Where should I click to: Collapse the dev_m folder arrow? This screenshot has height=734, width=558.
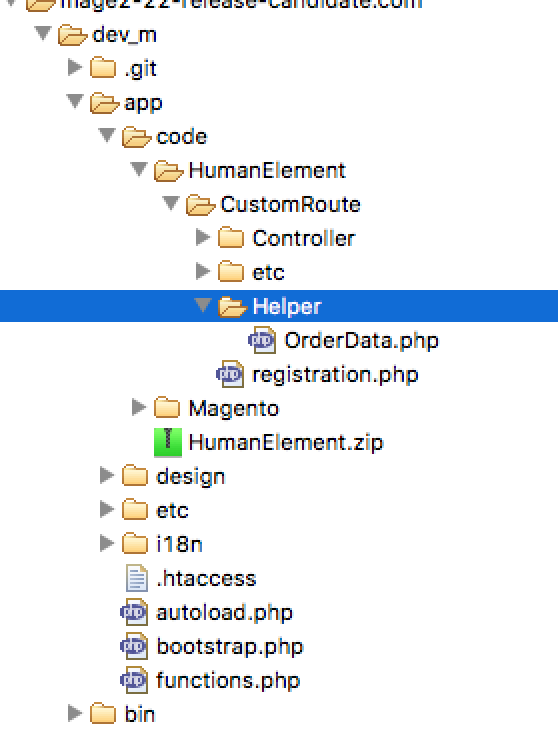click(43, 34)
